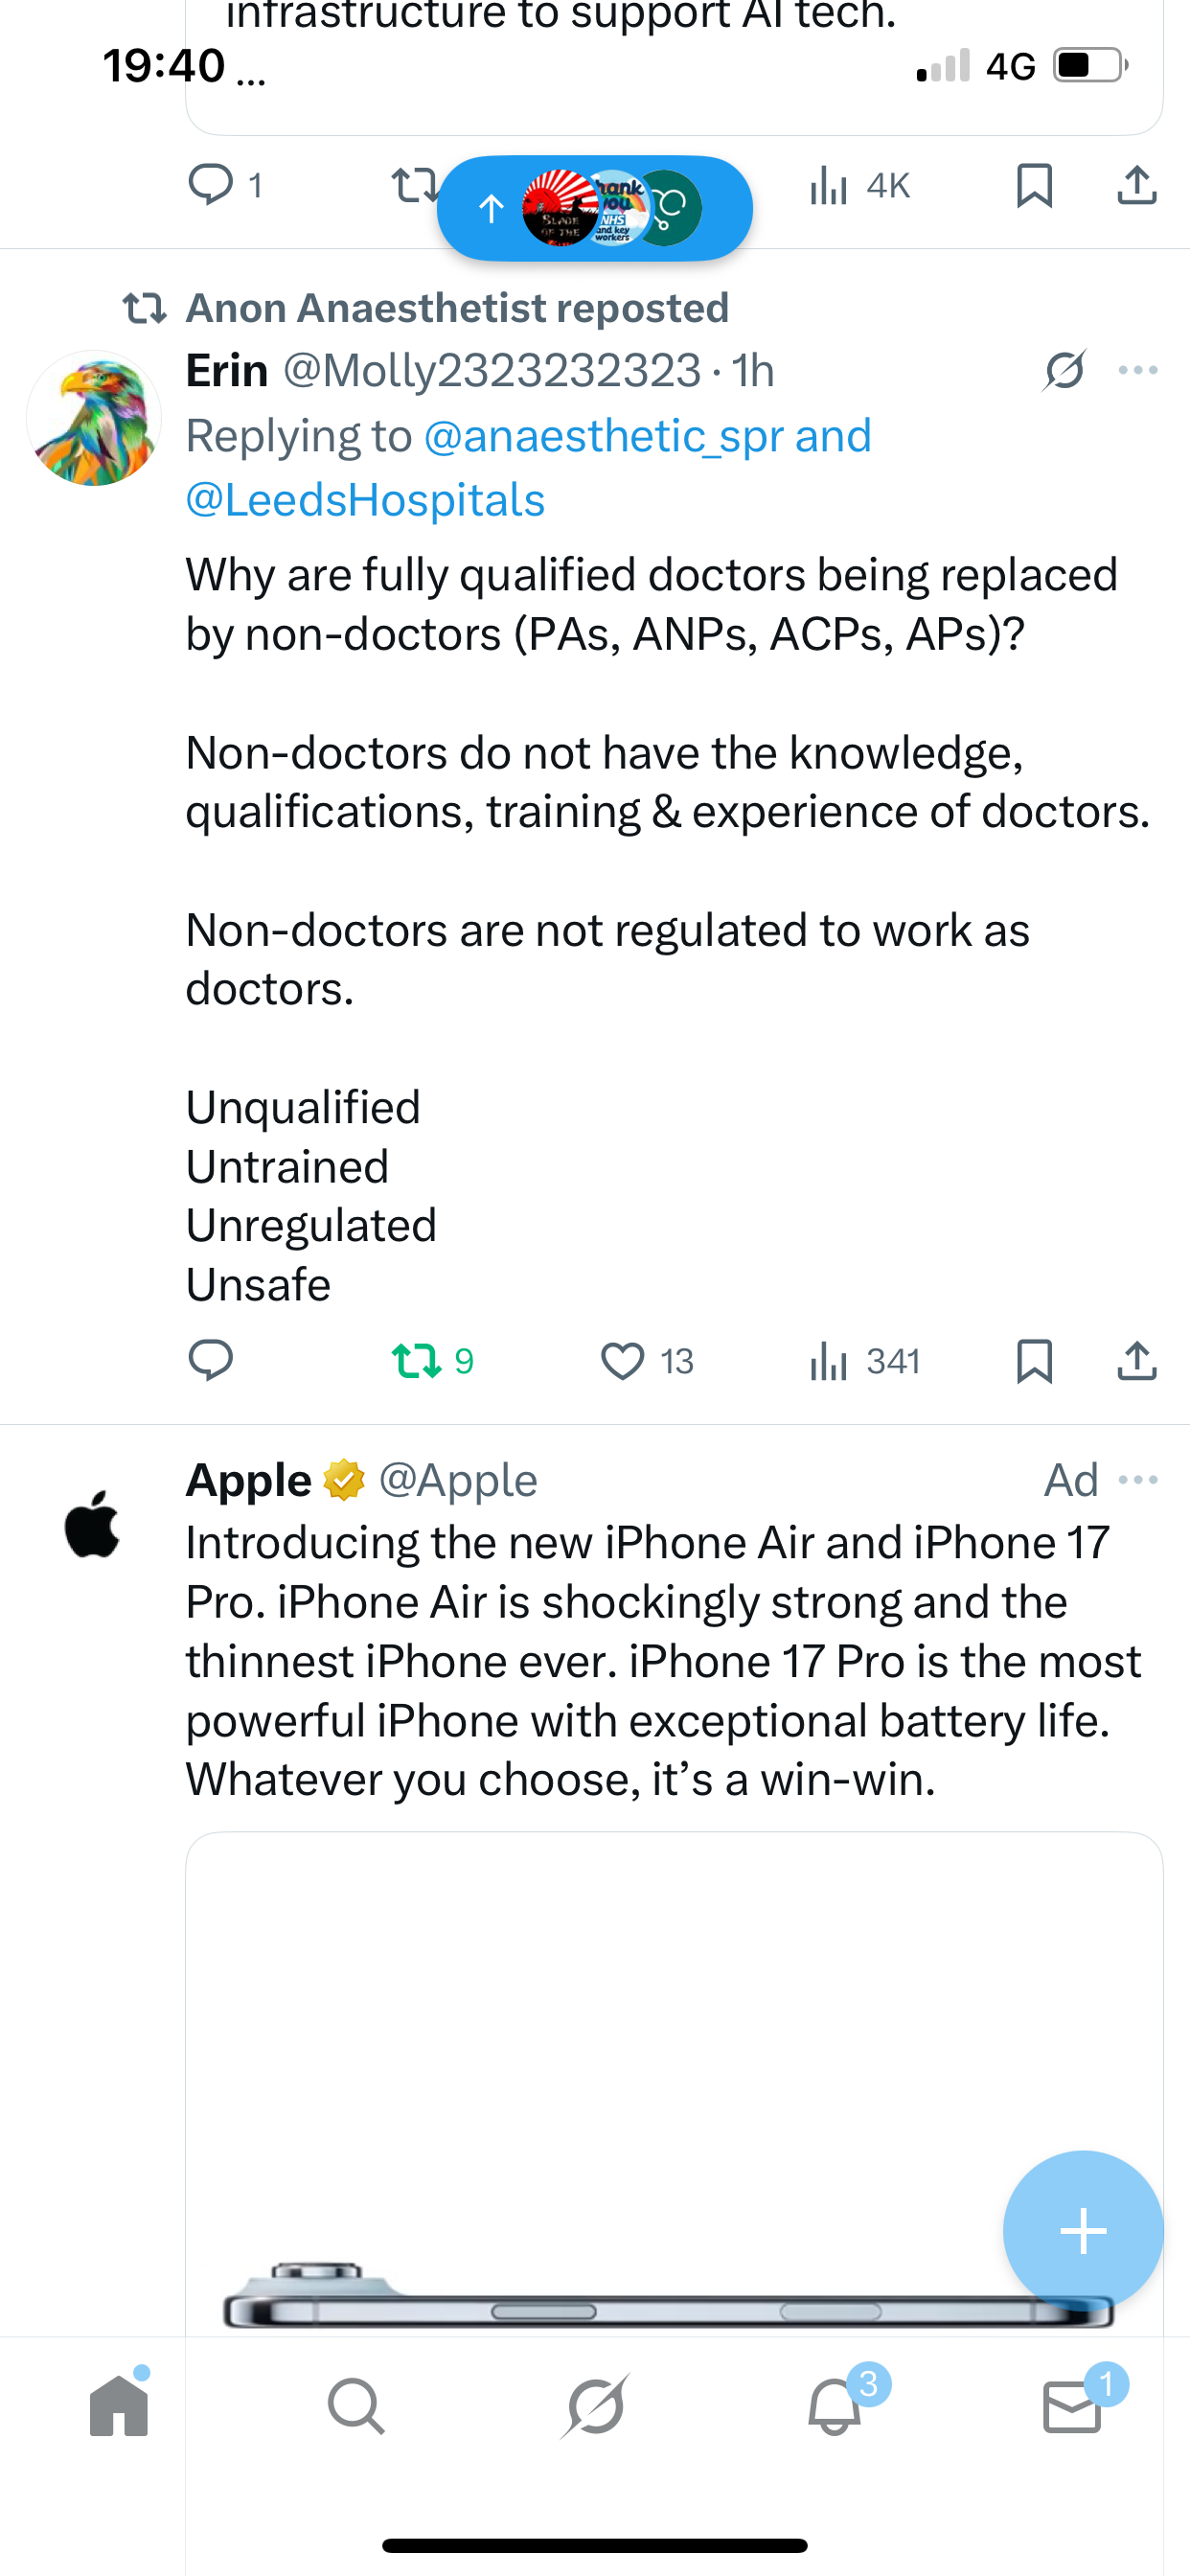
Task: Tap Grok icon on Erin's post
Action: (1064, 370)
